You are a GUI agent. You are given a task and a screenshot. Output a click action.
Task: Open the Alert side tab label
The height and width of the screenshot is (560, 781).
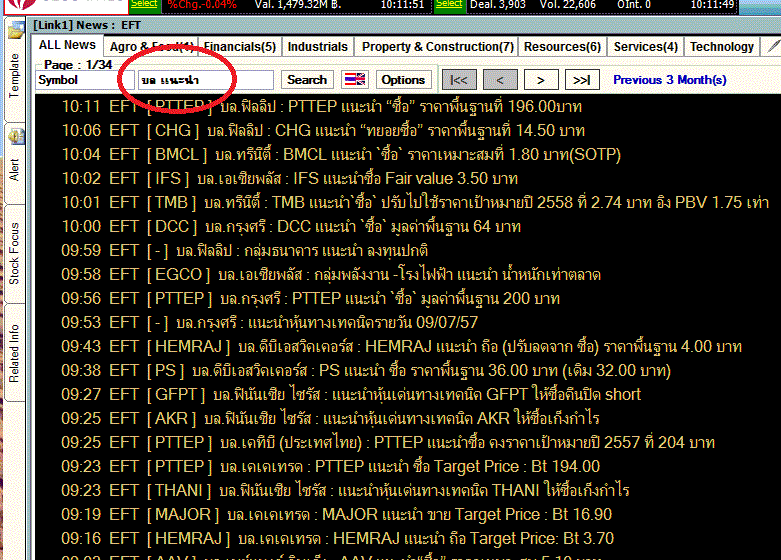tap(14, 170)
